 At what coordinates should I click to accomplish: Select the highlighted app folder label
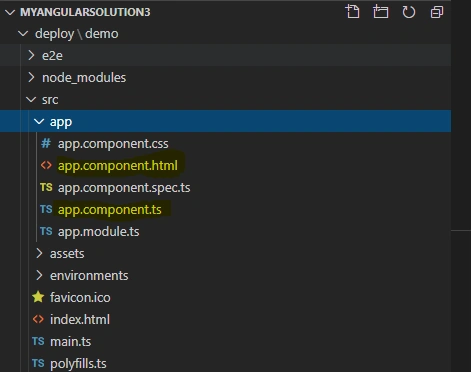61,122
